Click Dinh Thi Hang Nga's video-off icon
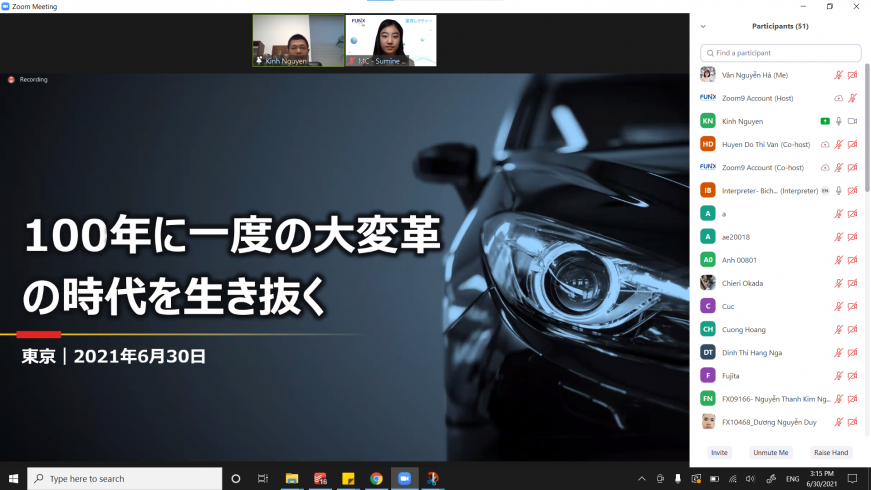Image resolution: width=871 pixels, height=490 pixels. tap(853, 353)
